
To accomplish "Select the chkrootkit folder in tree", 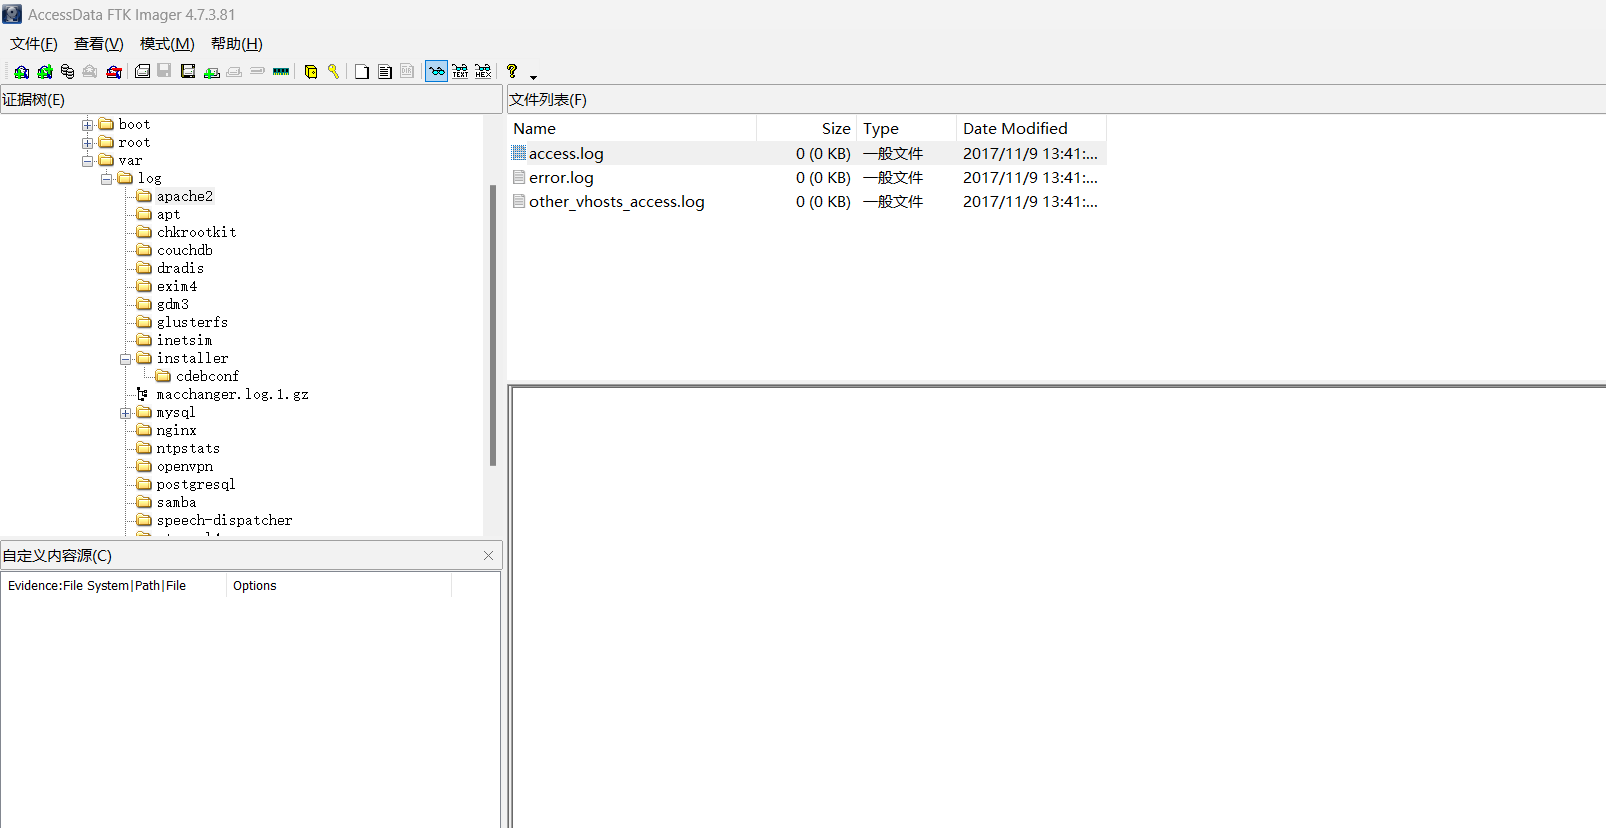I will click(196, 232).
